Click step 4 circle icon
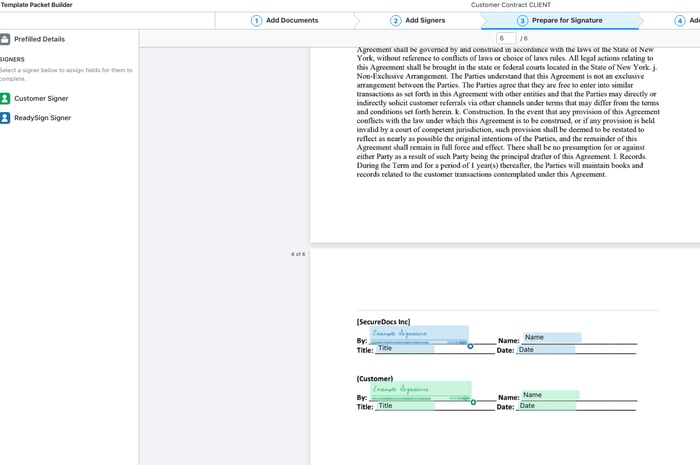This screenshot has height=465, width=700. coord(679,21)
